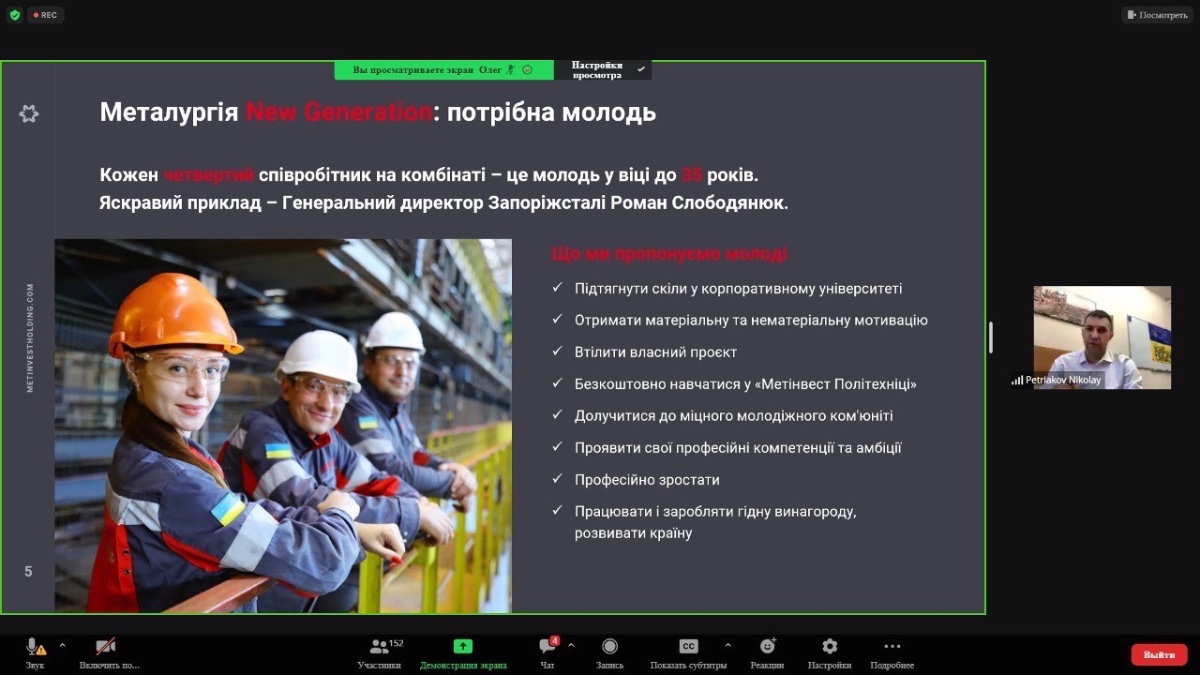Expand audio options arrow next to microphone

pos(62,645)
